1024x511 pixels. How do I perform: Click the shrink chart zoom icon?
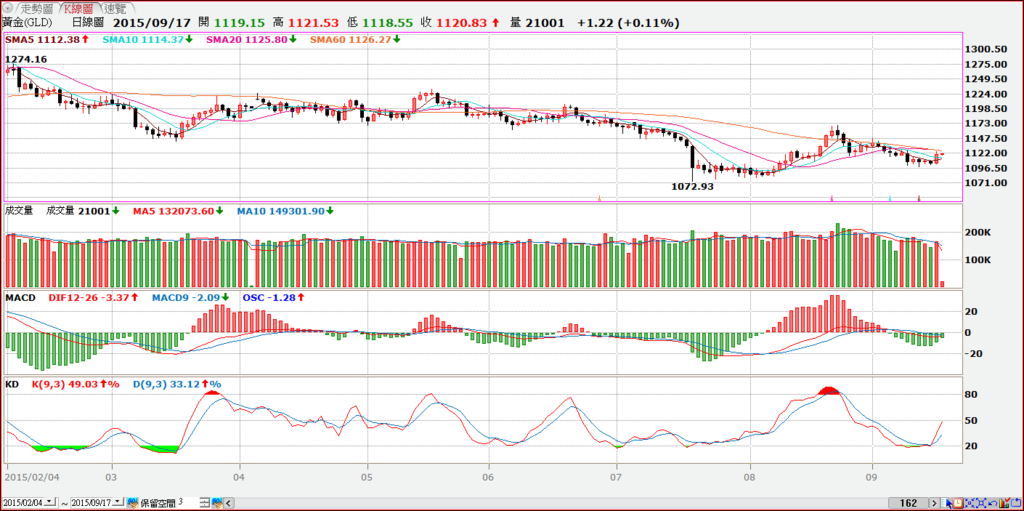coord(970,503)
